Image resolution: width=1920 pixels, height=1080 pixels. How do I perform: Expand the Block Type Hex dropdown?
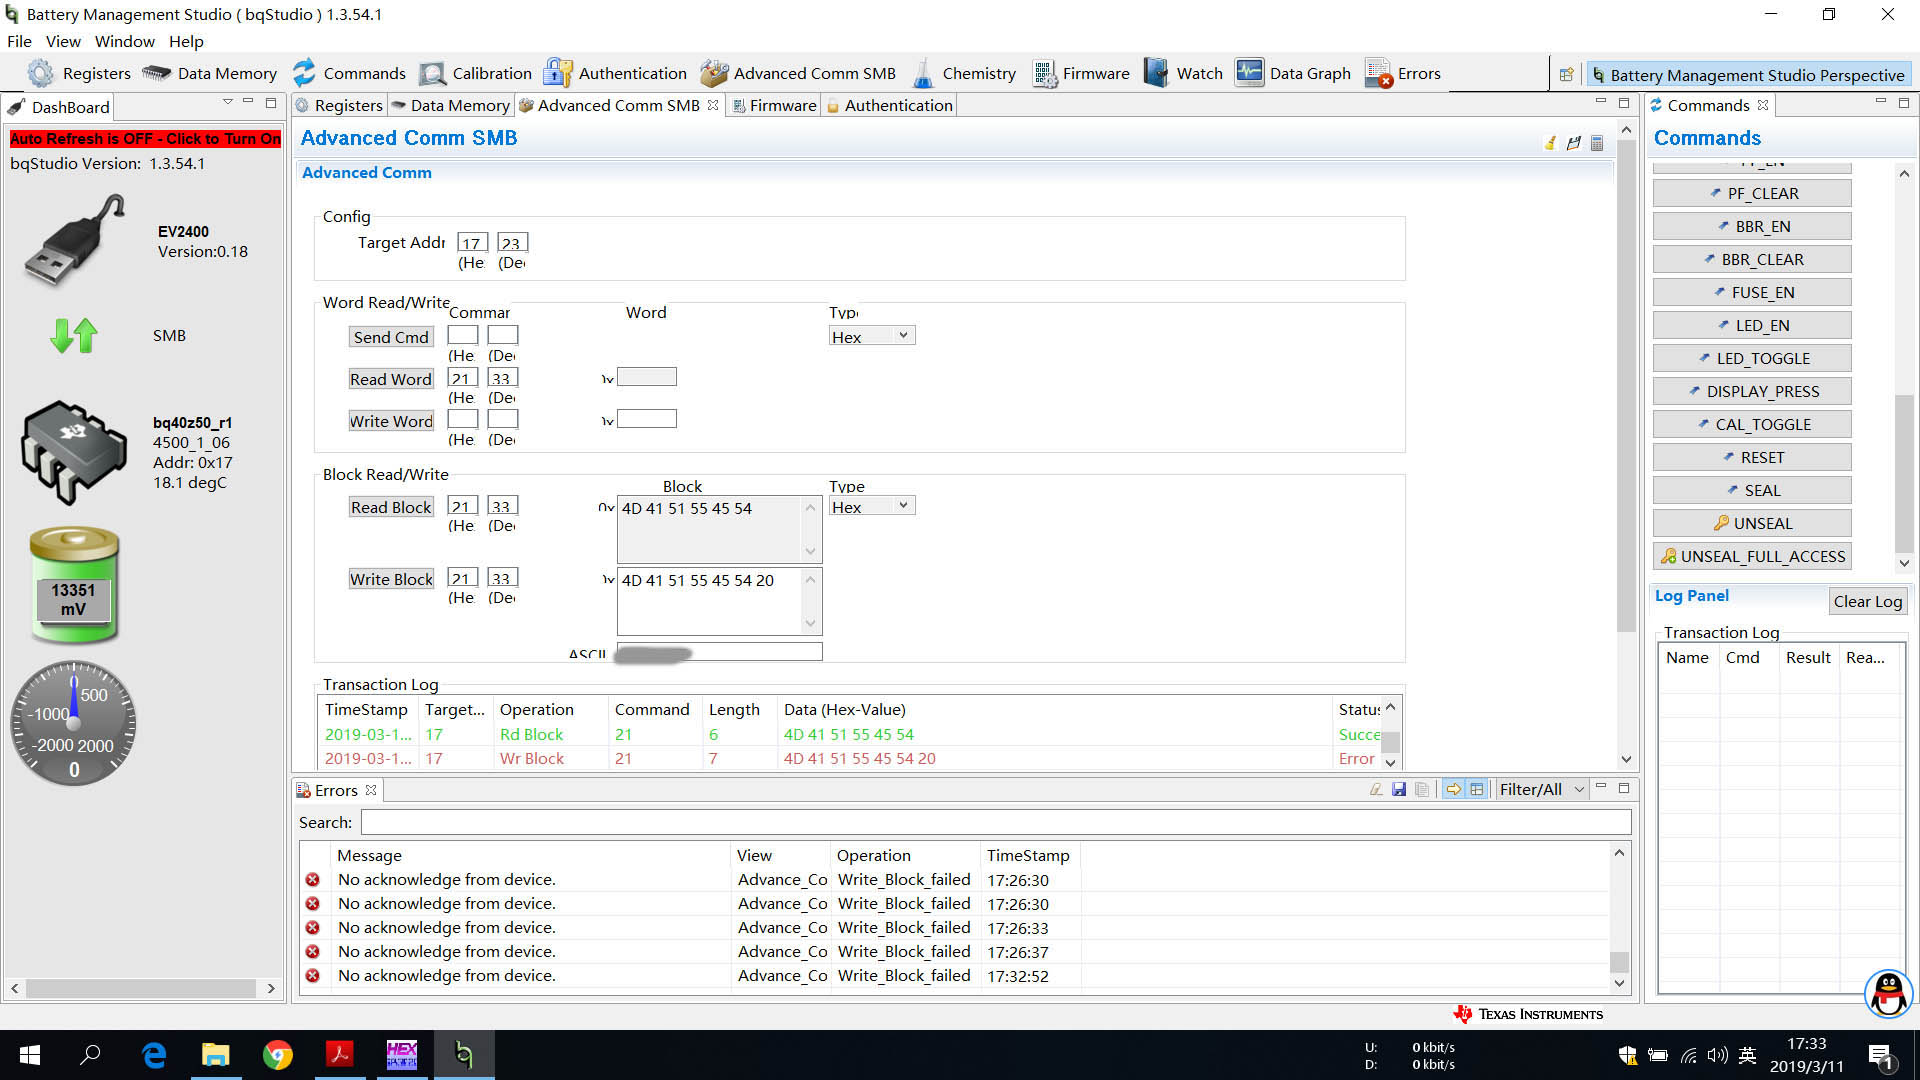[902, 506]
